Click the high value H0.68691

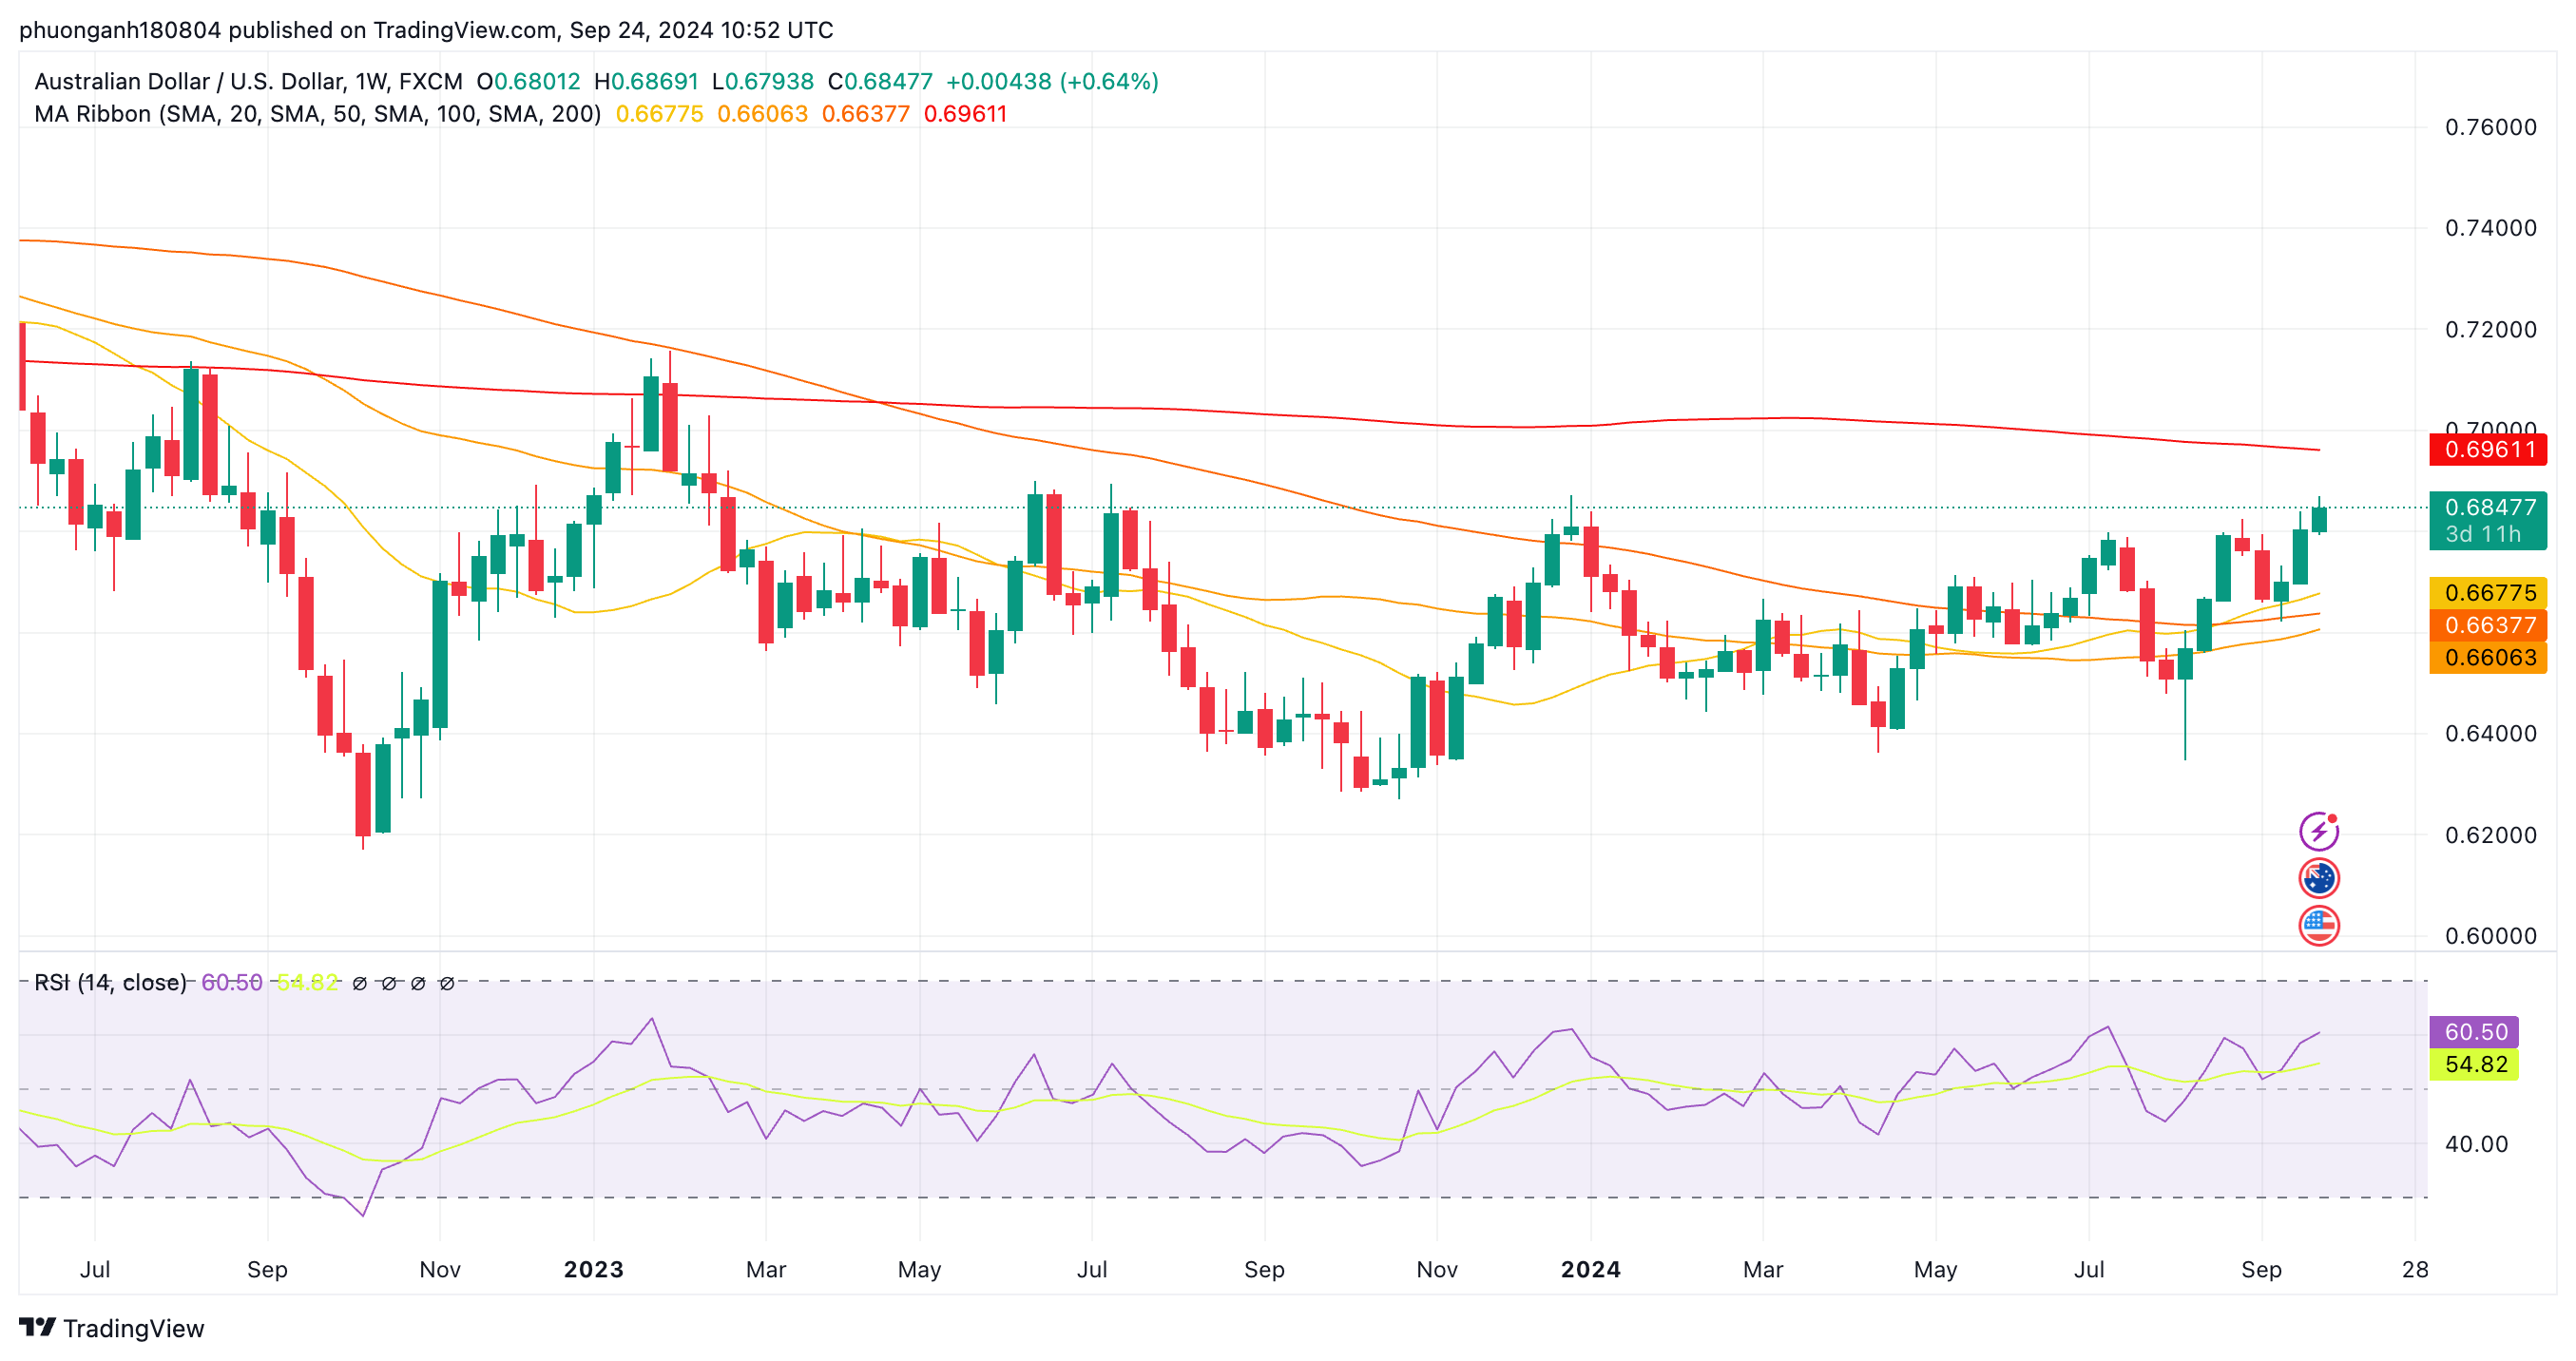[x=646, y=82]
